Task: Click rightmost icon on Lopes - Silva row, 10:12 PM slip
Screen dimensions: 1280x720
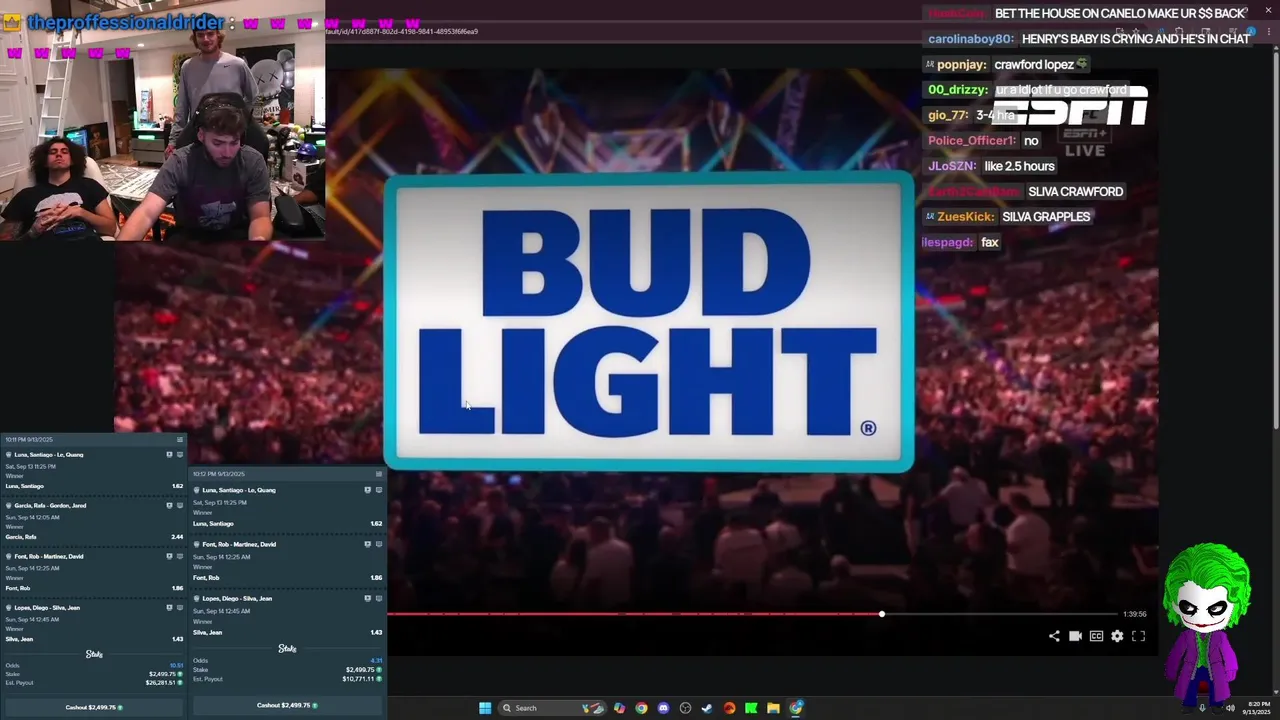Action: [x=378, y=599]
